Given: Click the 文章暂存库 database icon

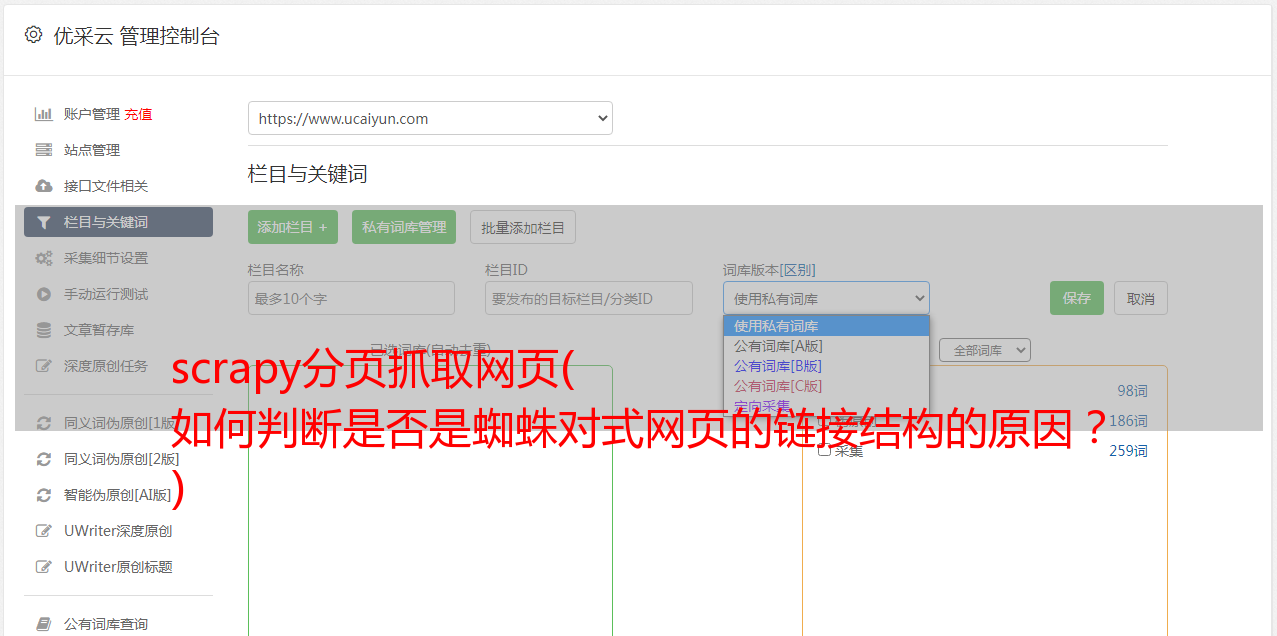Looking at the screenshot, I should point(44,330).
